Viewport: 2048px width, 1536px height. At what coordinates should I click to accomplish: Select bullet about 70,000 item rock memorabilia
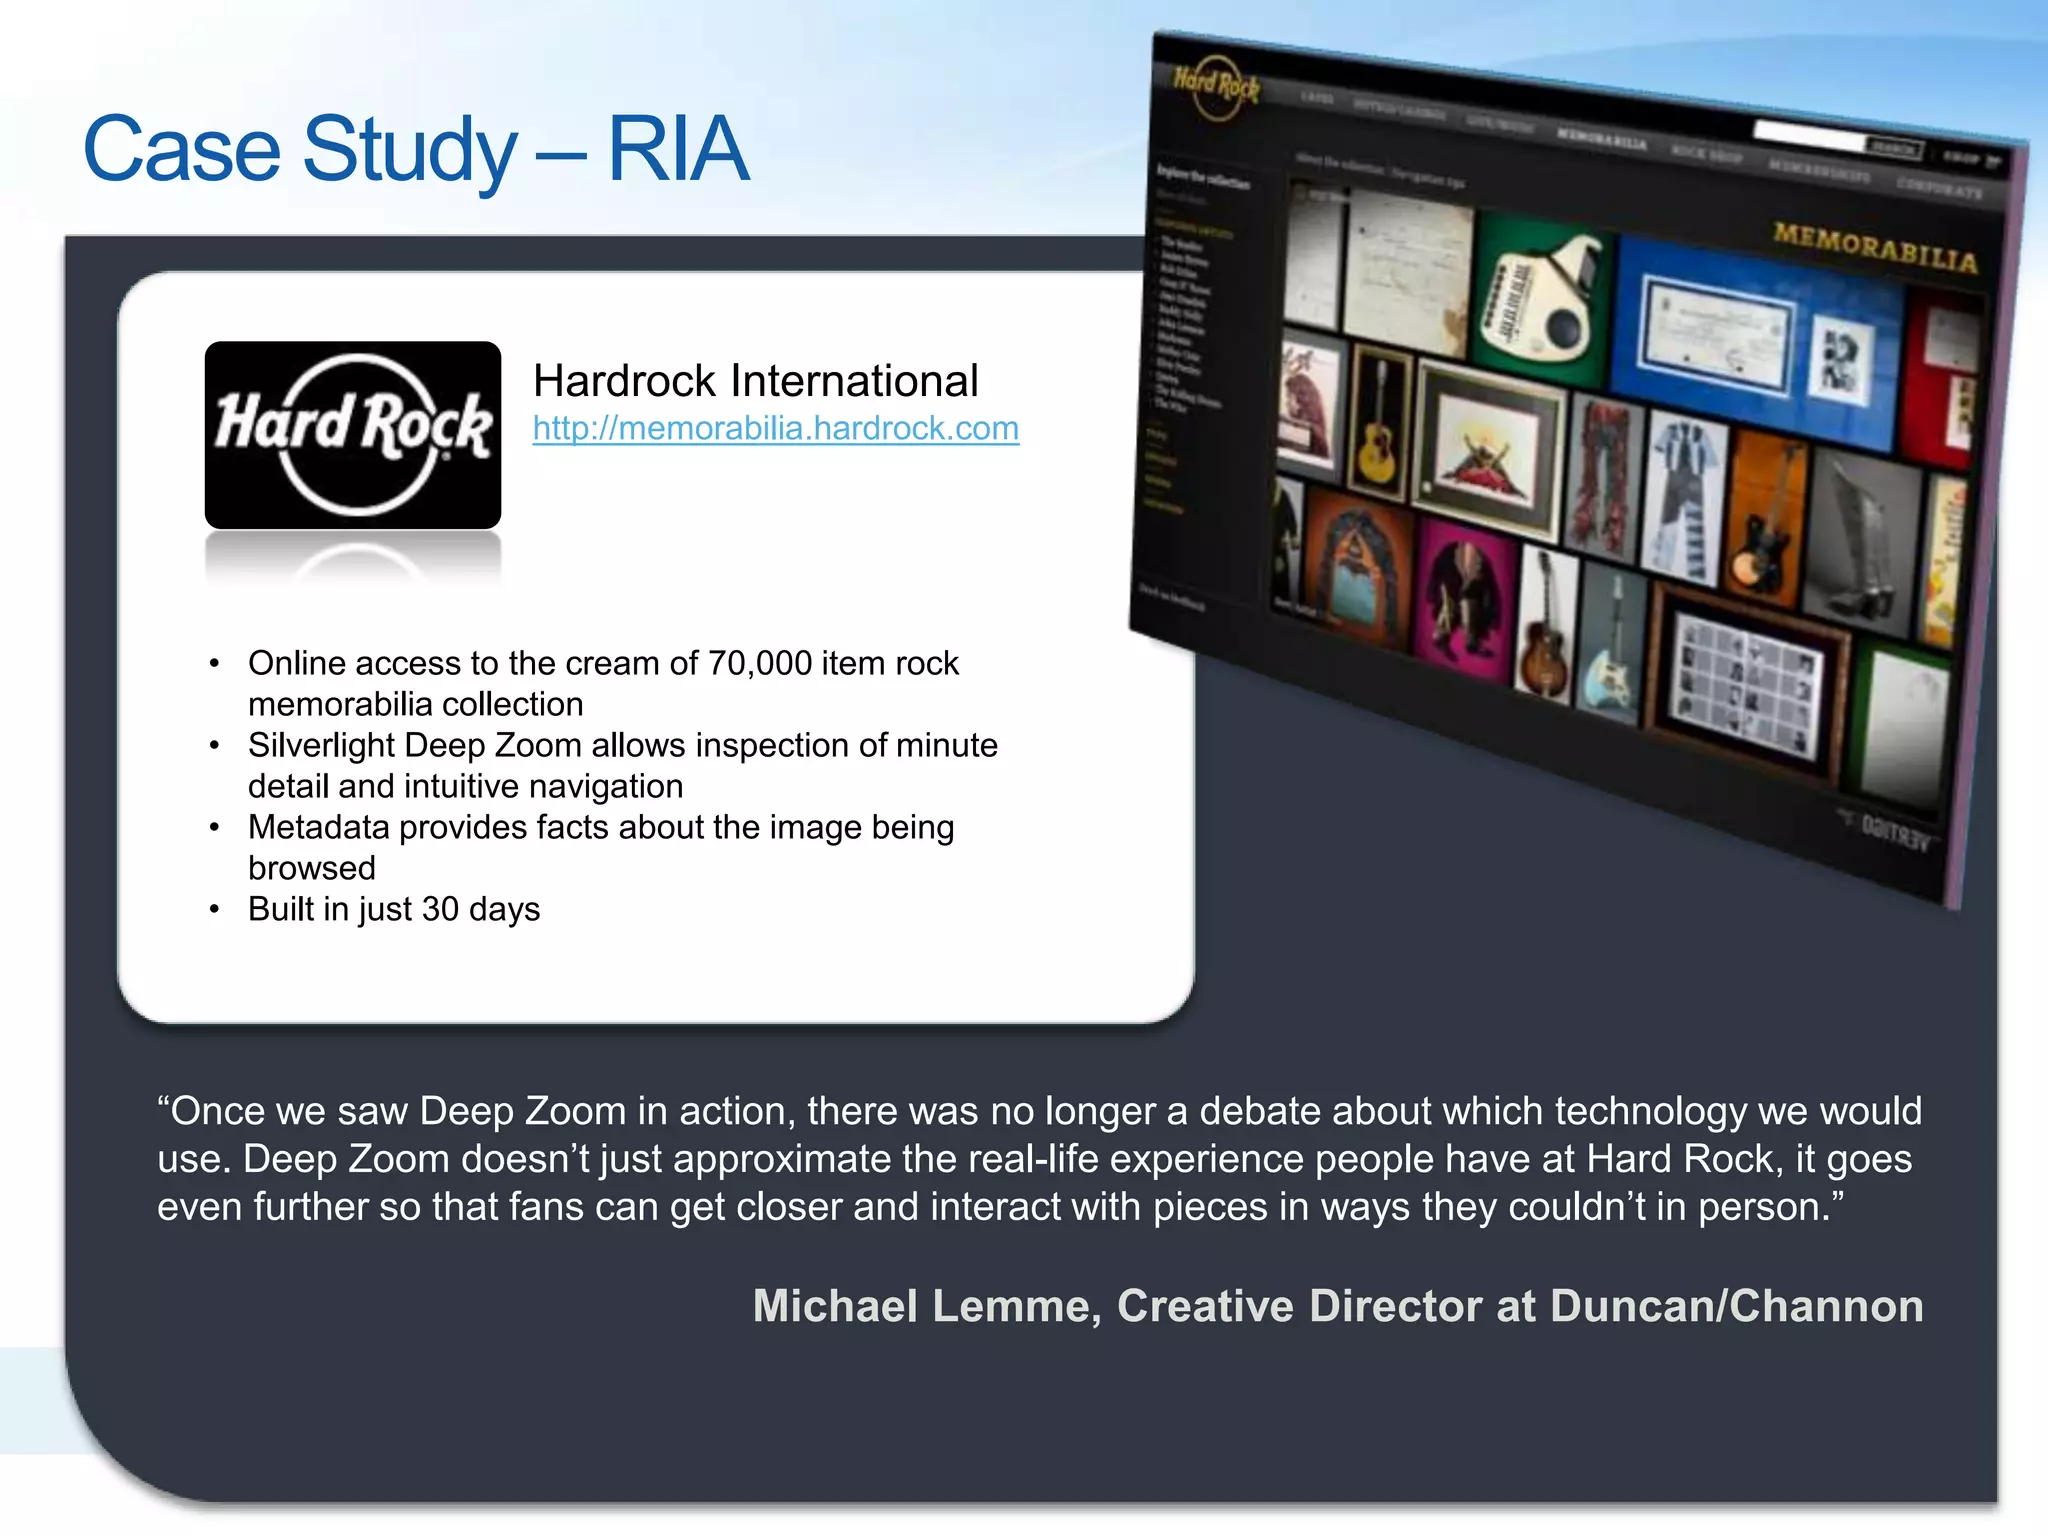603,683
